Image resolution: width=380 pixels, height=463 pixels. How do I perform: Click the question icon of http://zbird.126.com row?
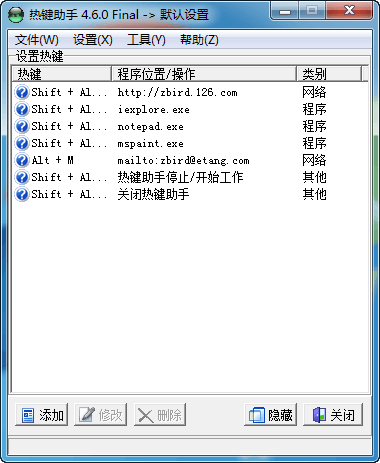(x=22, y=92)
